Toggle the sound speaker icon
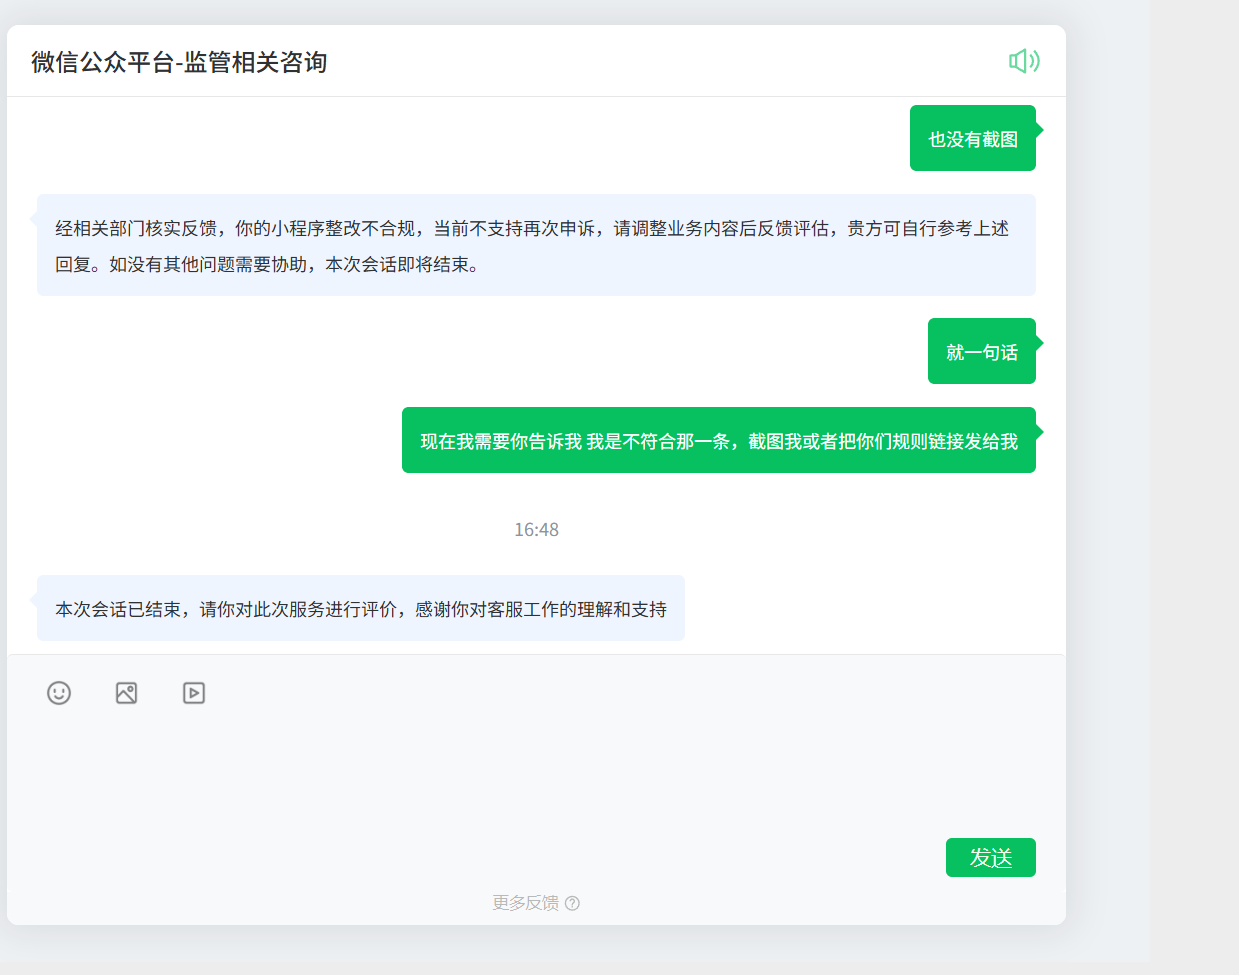 pyautogui.click(x=1024, y=61)
